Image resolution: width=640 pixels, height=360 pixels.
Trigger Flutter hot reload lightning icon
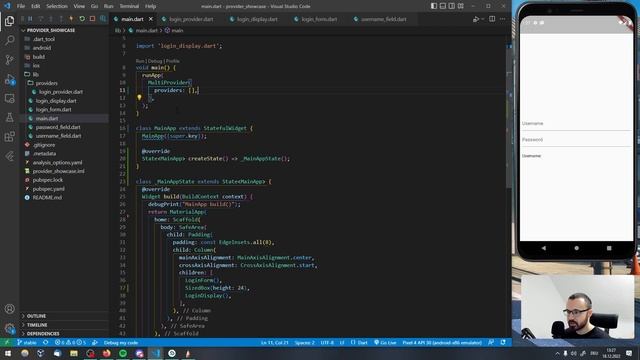[x=71, y=19]
